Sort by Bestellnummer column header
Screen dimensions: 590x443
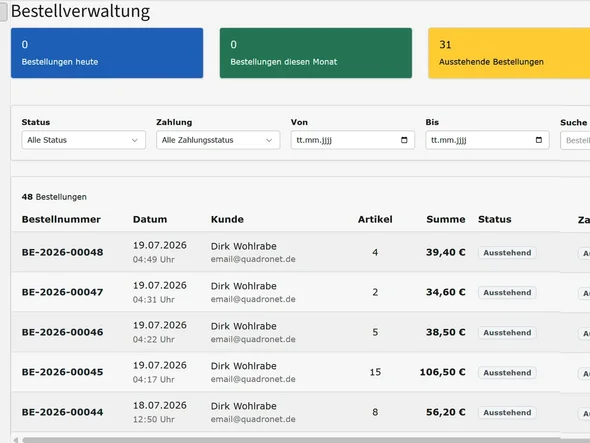coord(61,219)
